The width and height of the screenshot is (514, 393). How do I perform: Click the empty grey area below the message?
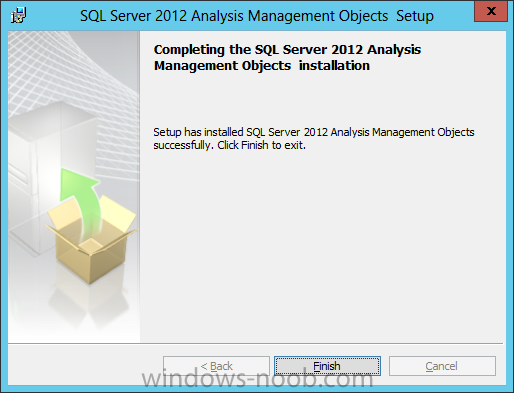320,247
